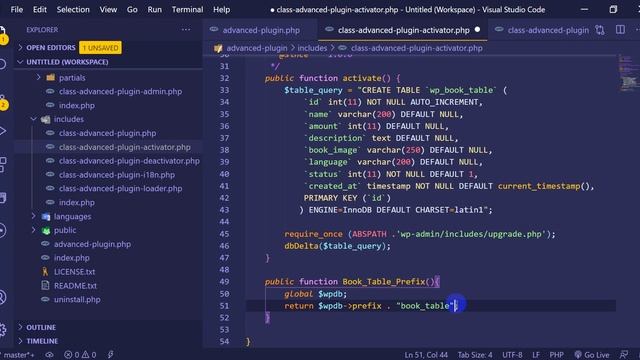Screen dimensions: 640x360
Task: Switch to the third class-advanced-plugin tab
Action: (542, 30)
